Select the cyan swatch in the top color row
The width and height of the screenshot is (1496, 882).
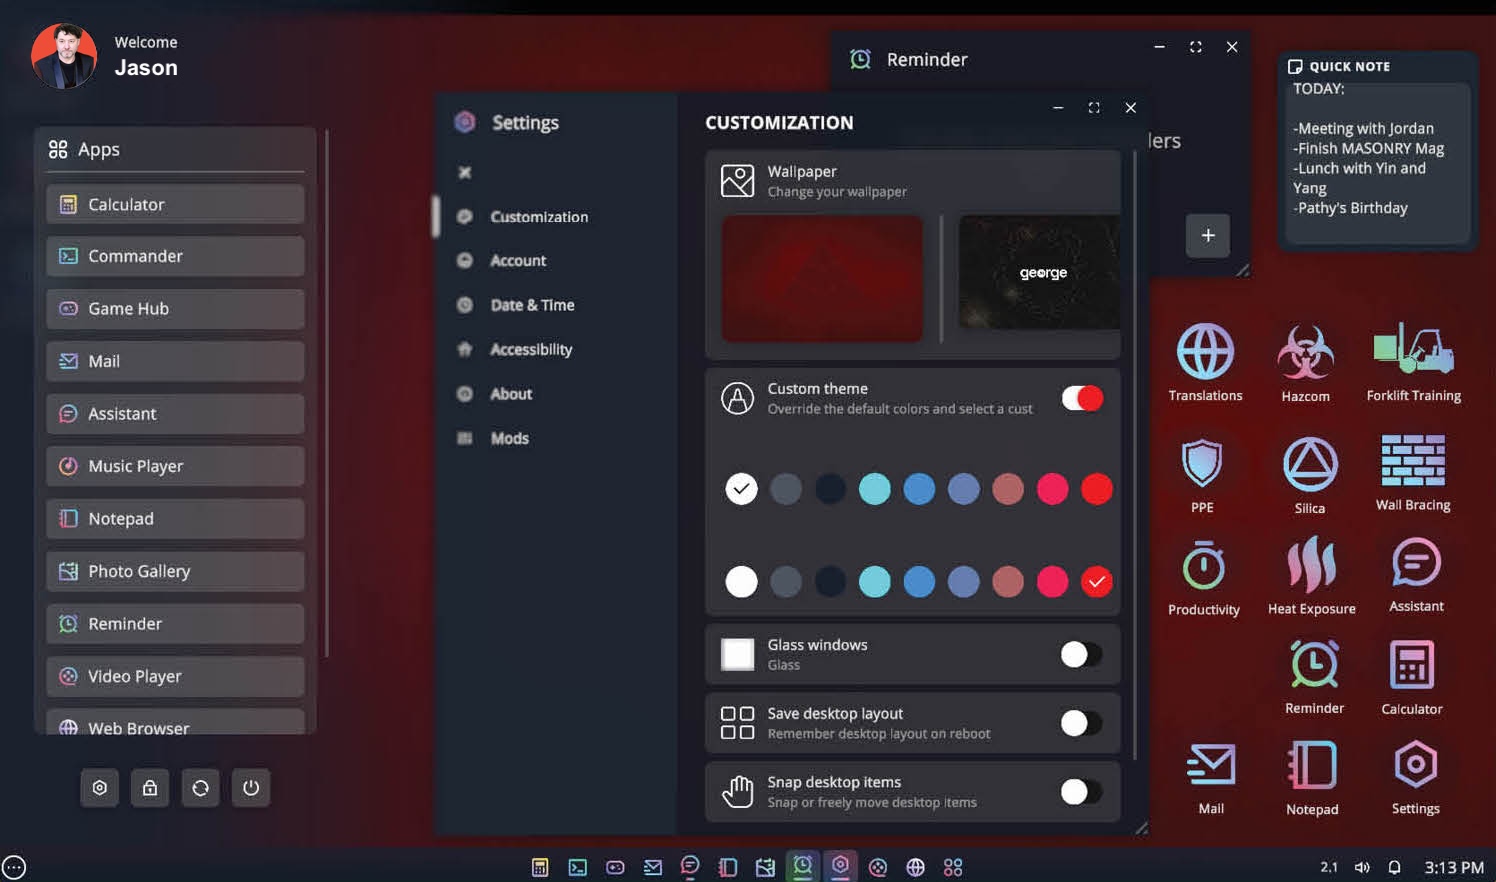[x=874, y=489]
